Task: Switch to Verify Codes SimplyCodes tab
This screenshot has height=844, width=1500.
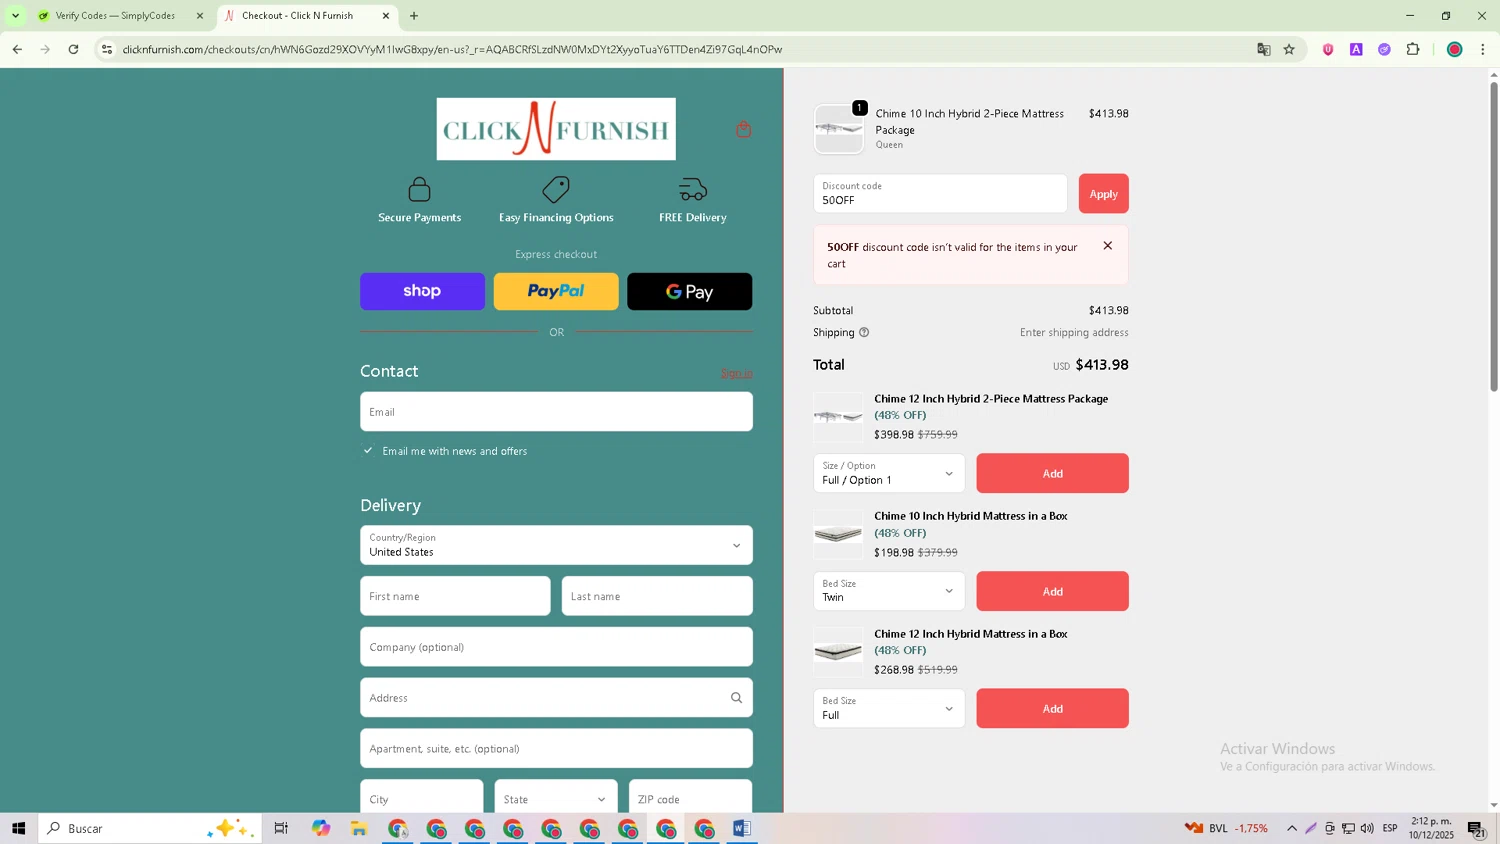Action: click(x=118, y=16)
